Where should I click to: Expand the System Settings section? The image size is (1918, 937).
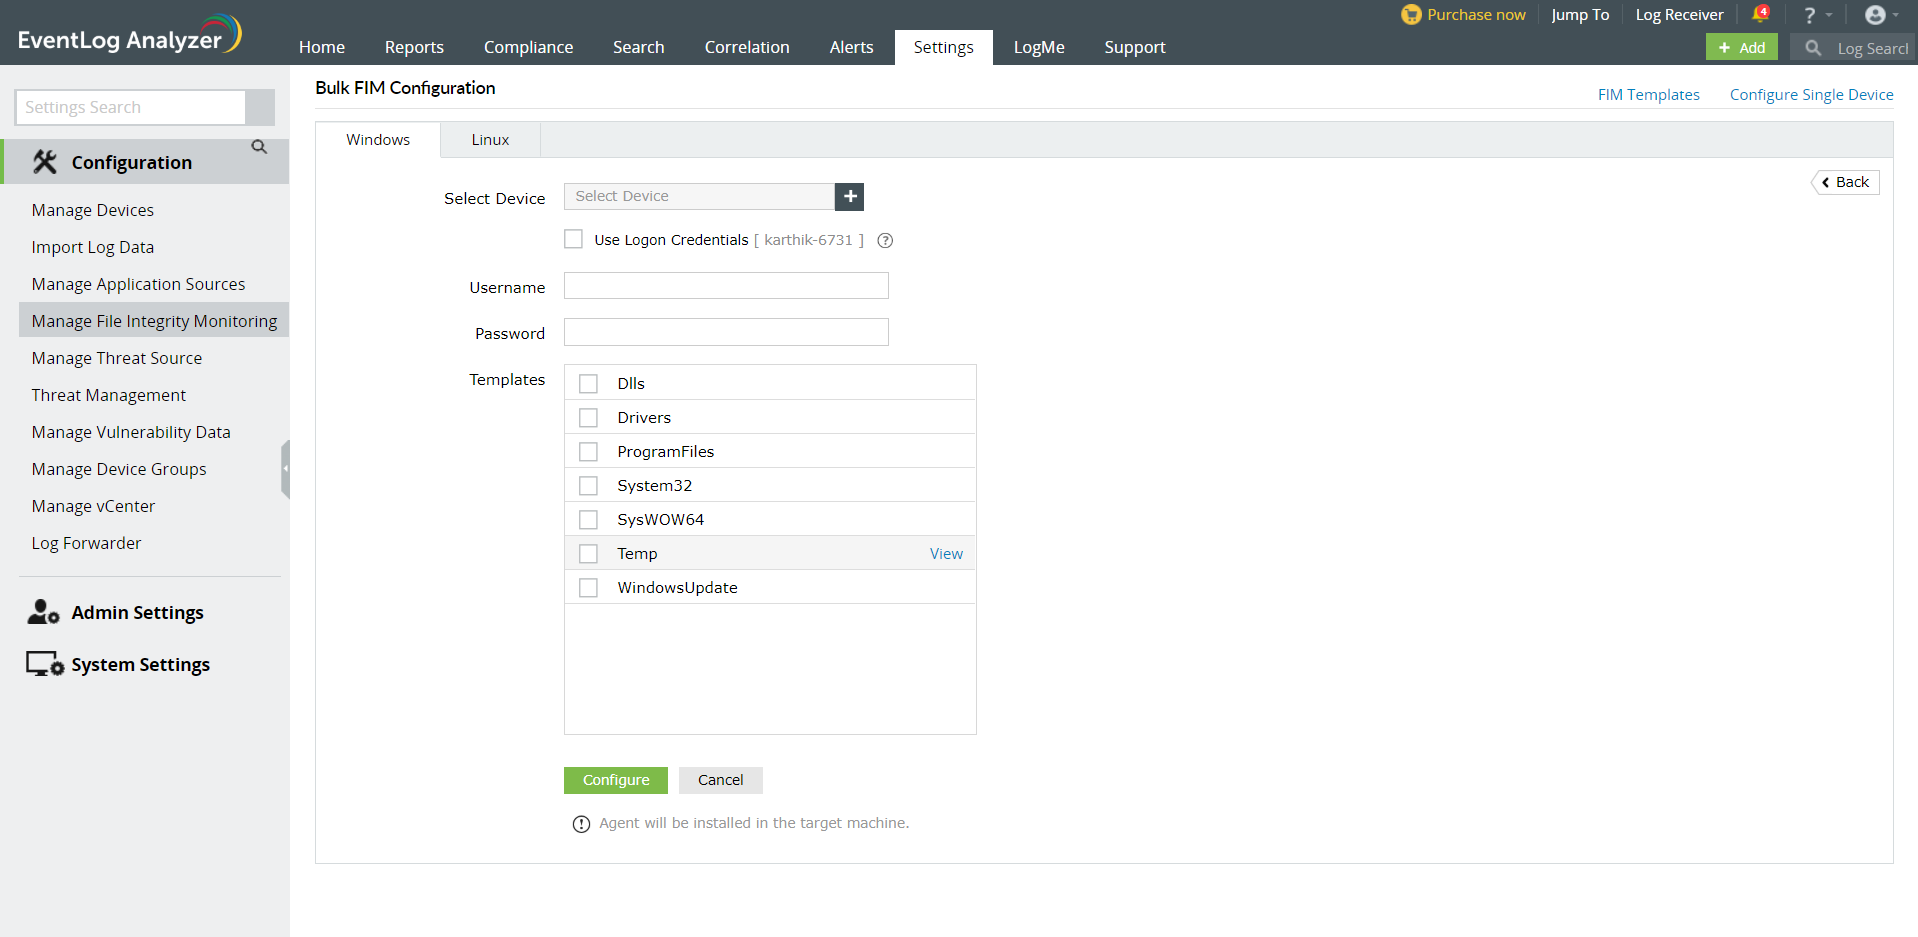(141, 664)
